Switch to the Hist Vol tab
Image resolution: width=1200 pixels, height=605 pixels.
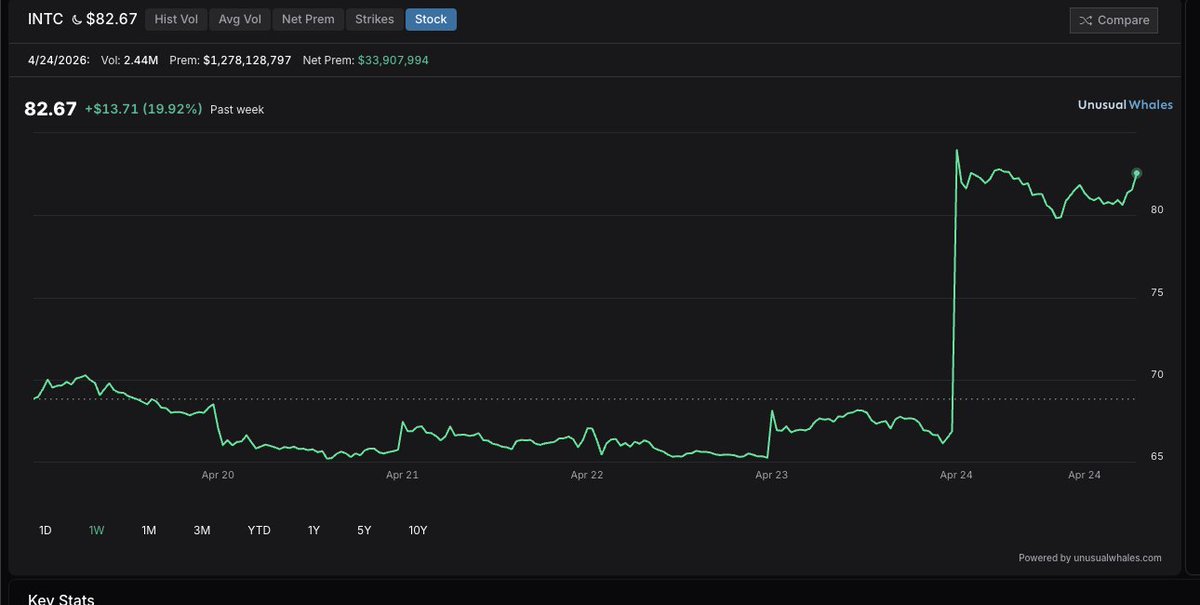(175, 18)
